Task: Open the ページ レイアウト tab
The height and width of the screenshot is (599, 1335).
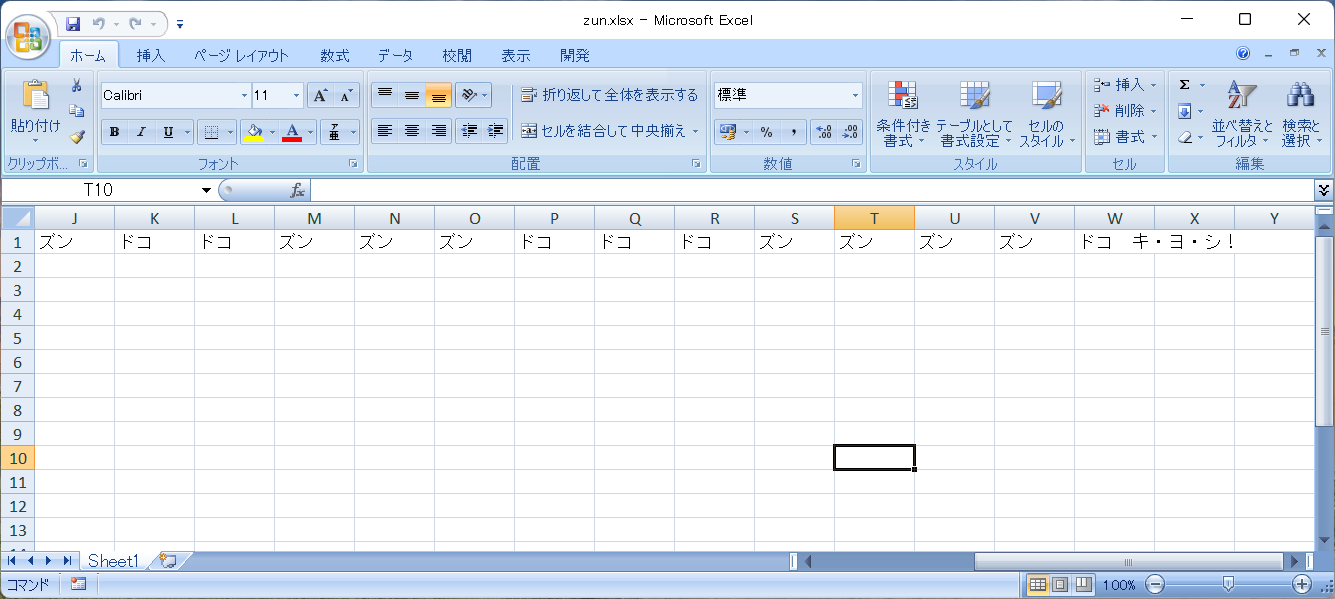Action: coord(241,56)
